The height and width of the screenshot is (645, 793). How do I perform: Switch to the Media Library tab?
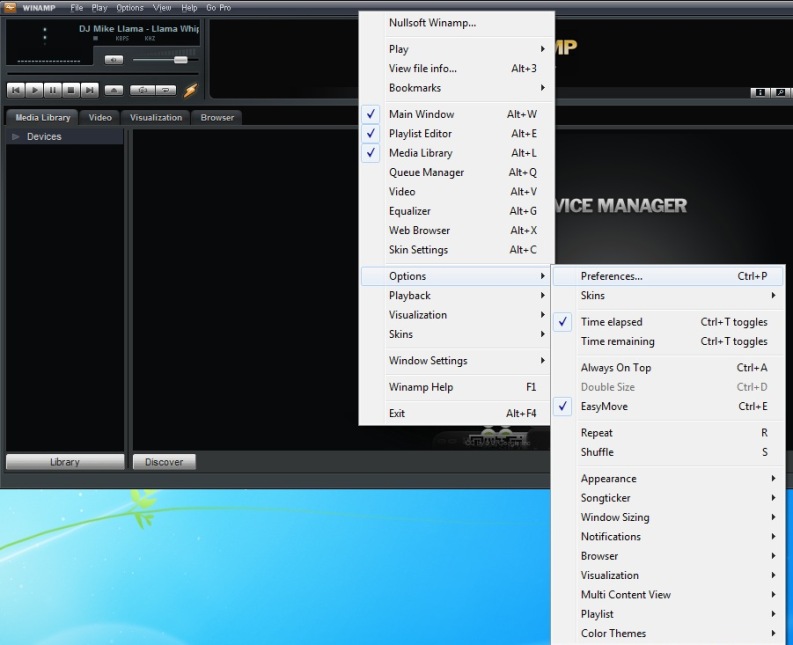click(42, 117)
